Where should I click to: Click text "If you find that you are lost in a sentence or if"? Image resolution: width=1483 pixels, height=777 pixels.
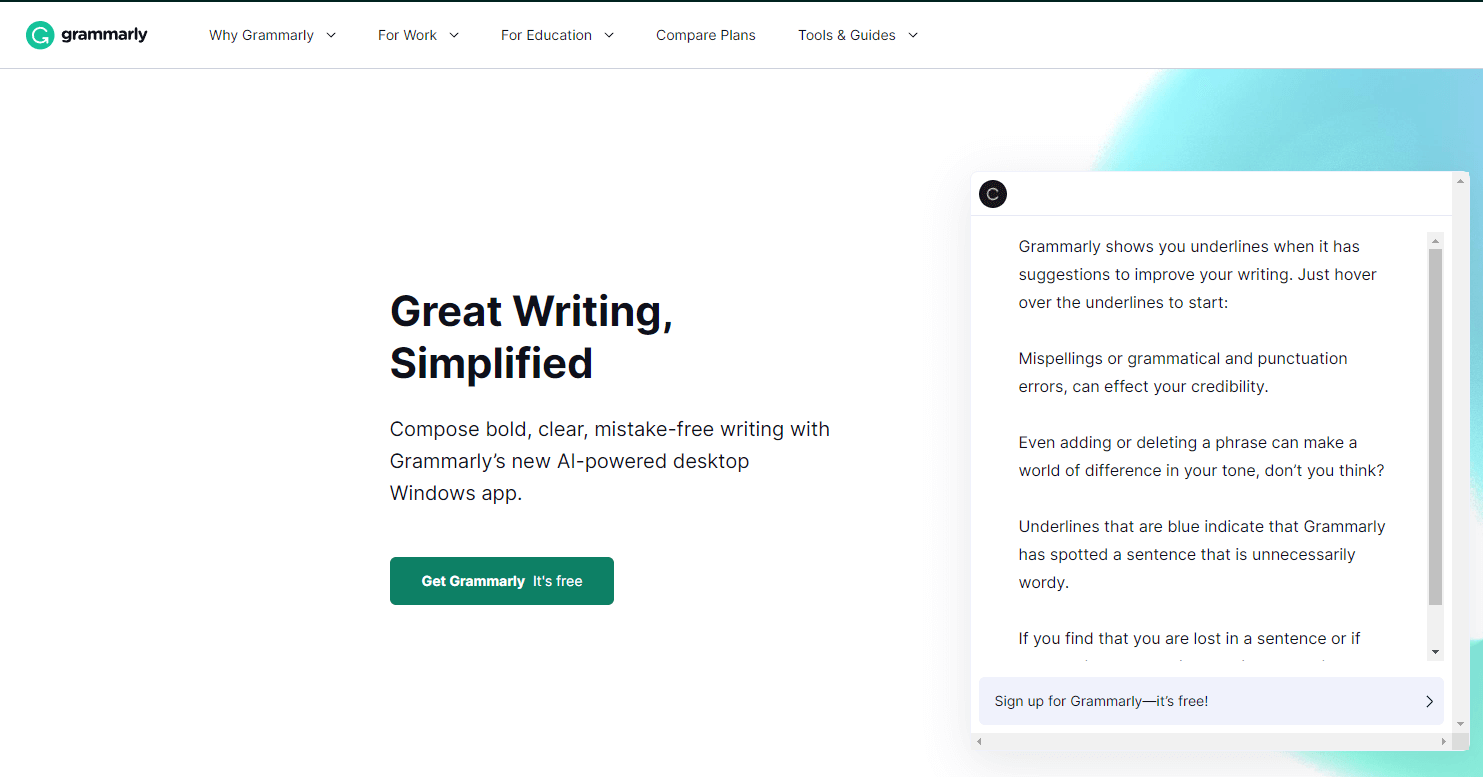pos(1189,639)
